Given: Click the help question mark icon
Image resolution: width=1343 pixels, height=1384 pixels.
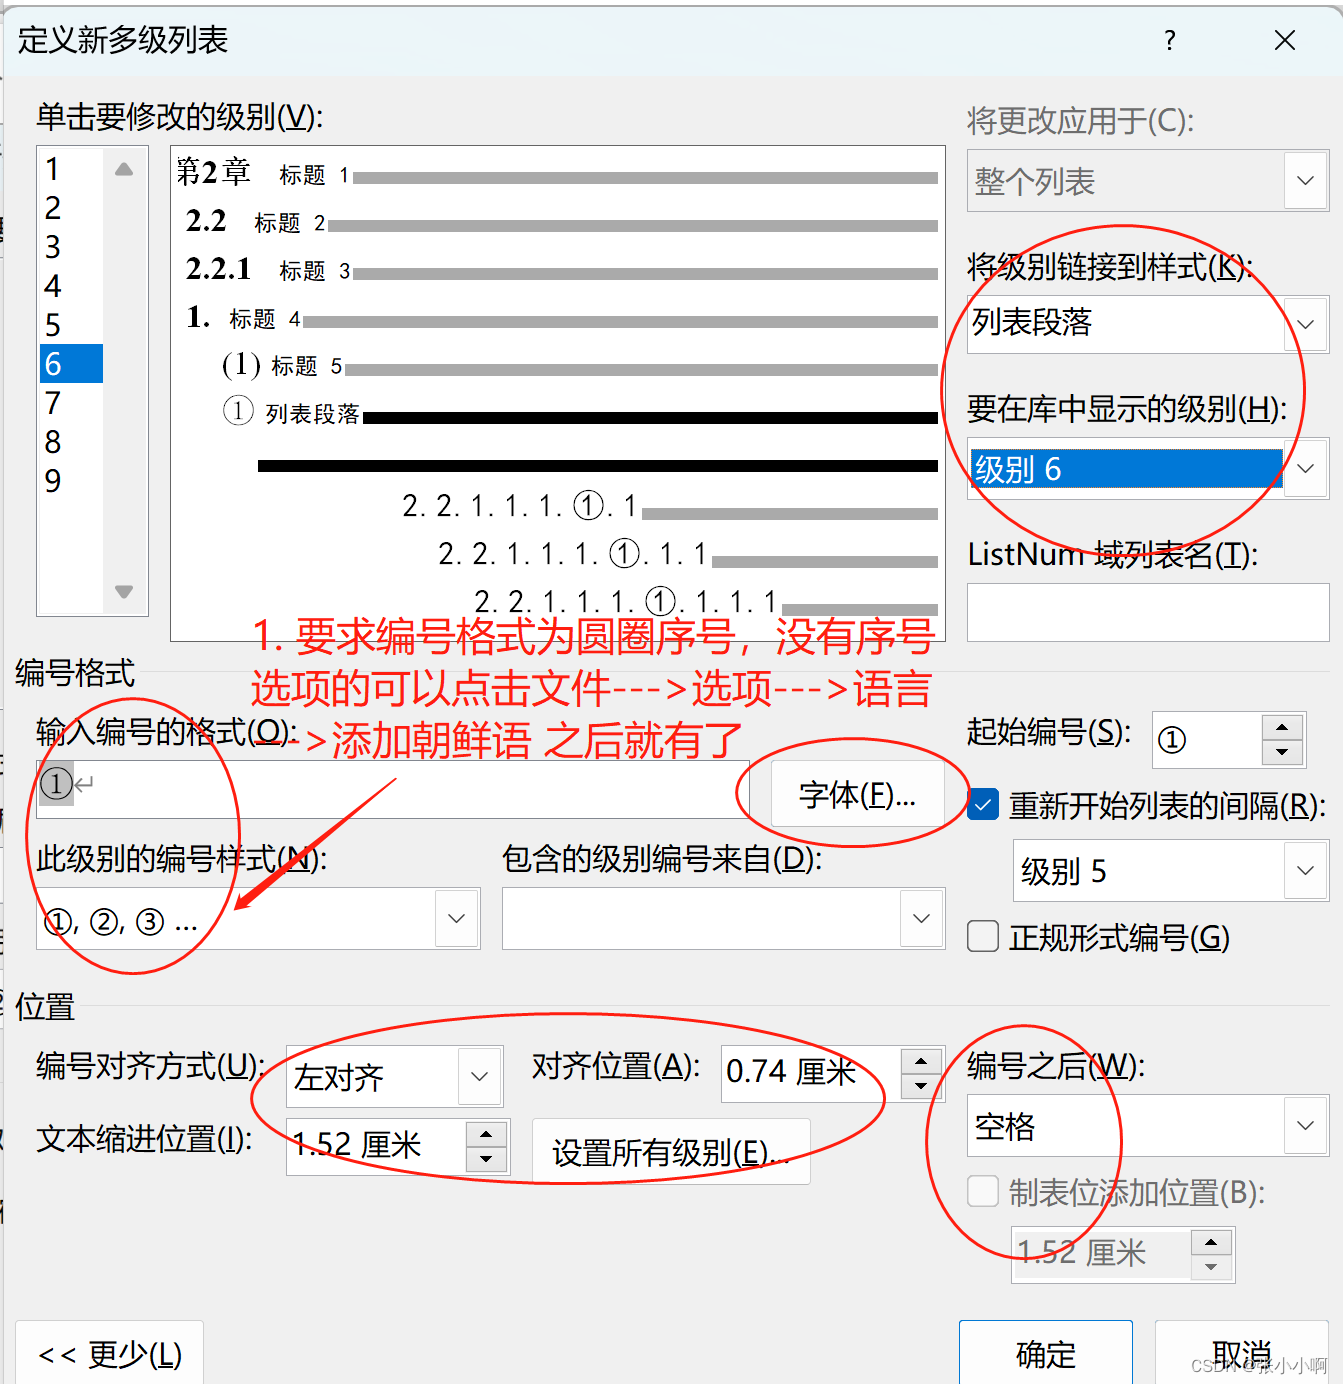Looking at the screenshot, I should (1170, 40).
